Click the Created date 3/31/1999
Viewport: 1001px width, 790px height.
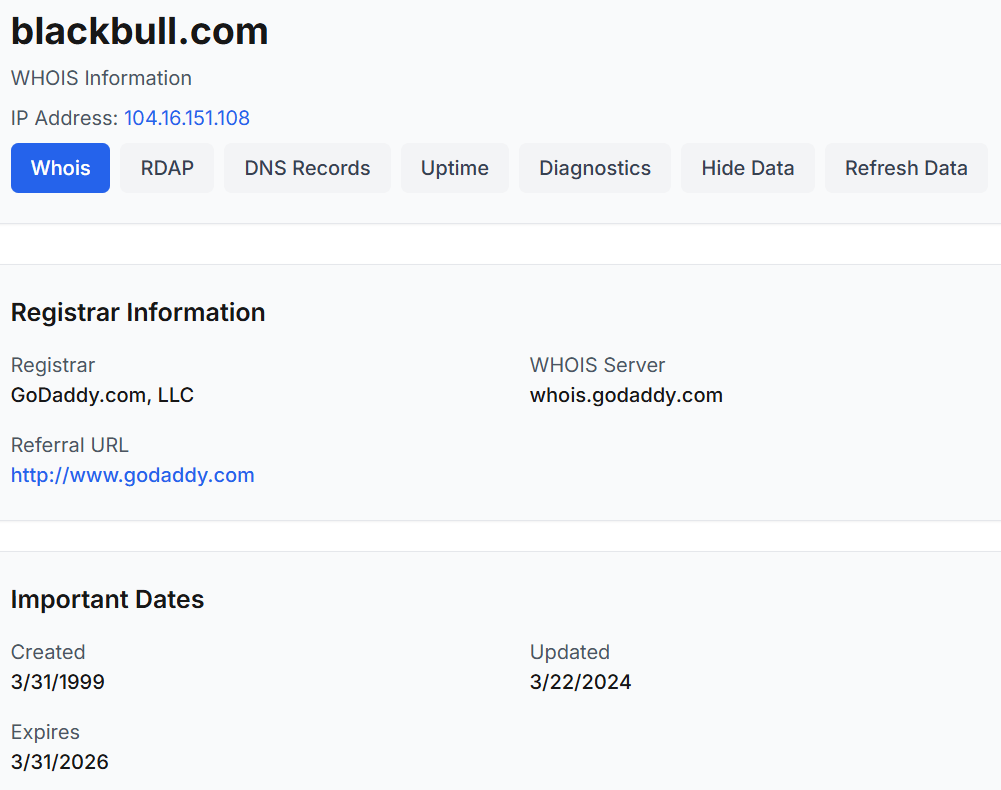57,682
